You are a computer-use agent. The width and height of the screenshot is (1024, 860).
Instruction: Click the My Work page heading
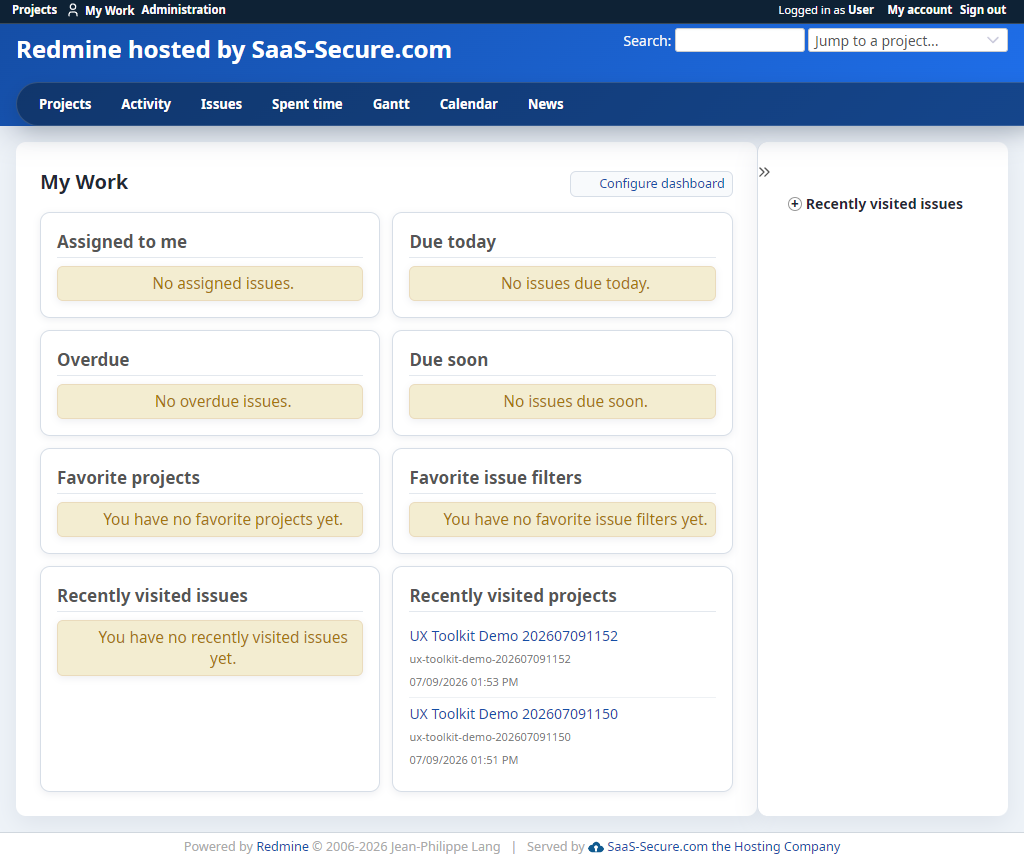point(84,182)
